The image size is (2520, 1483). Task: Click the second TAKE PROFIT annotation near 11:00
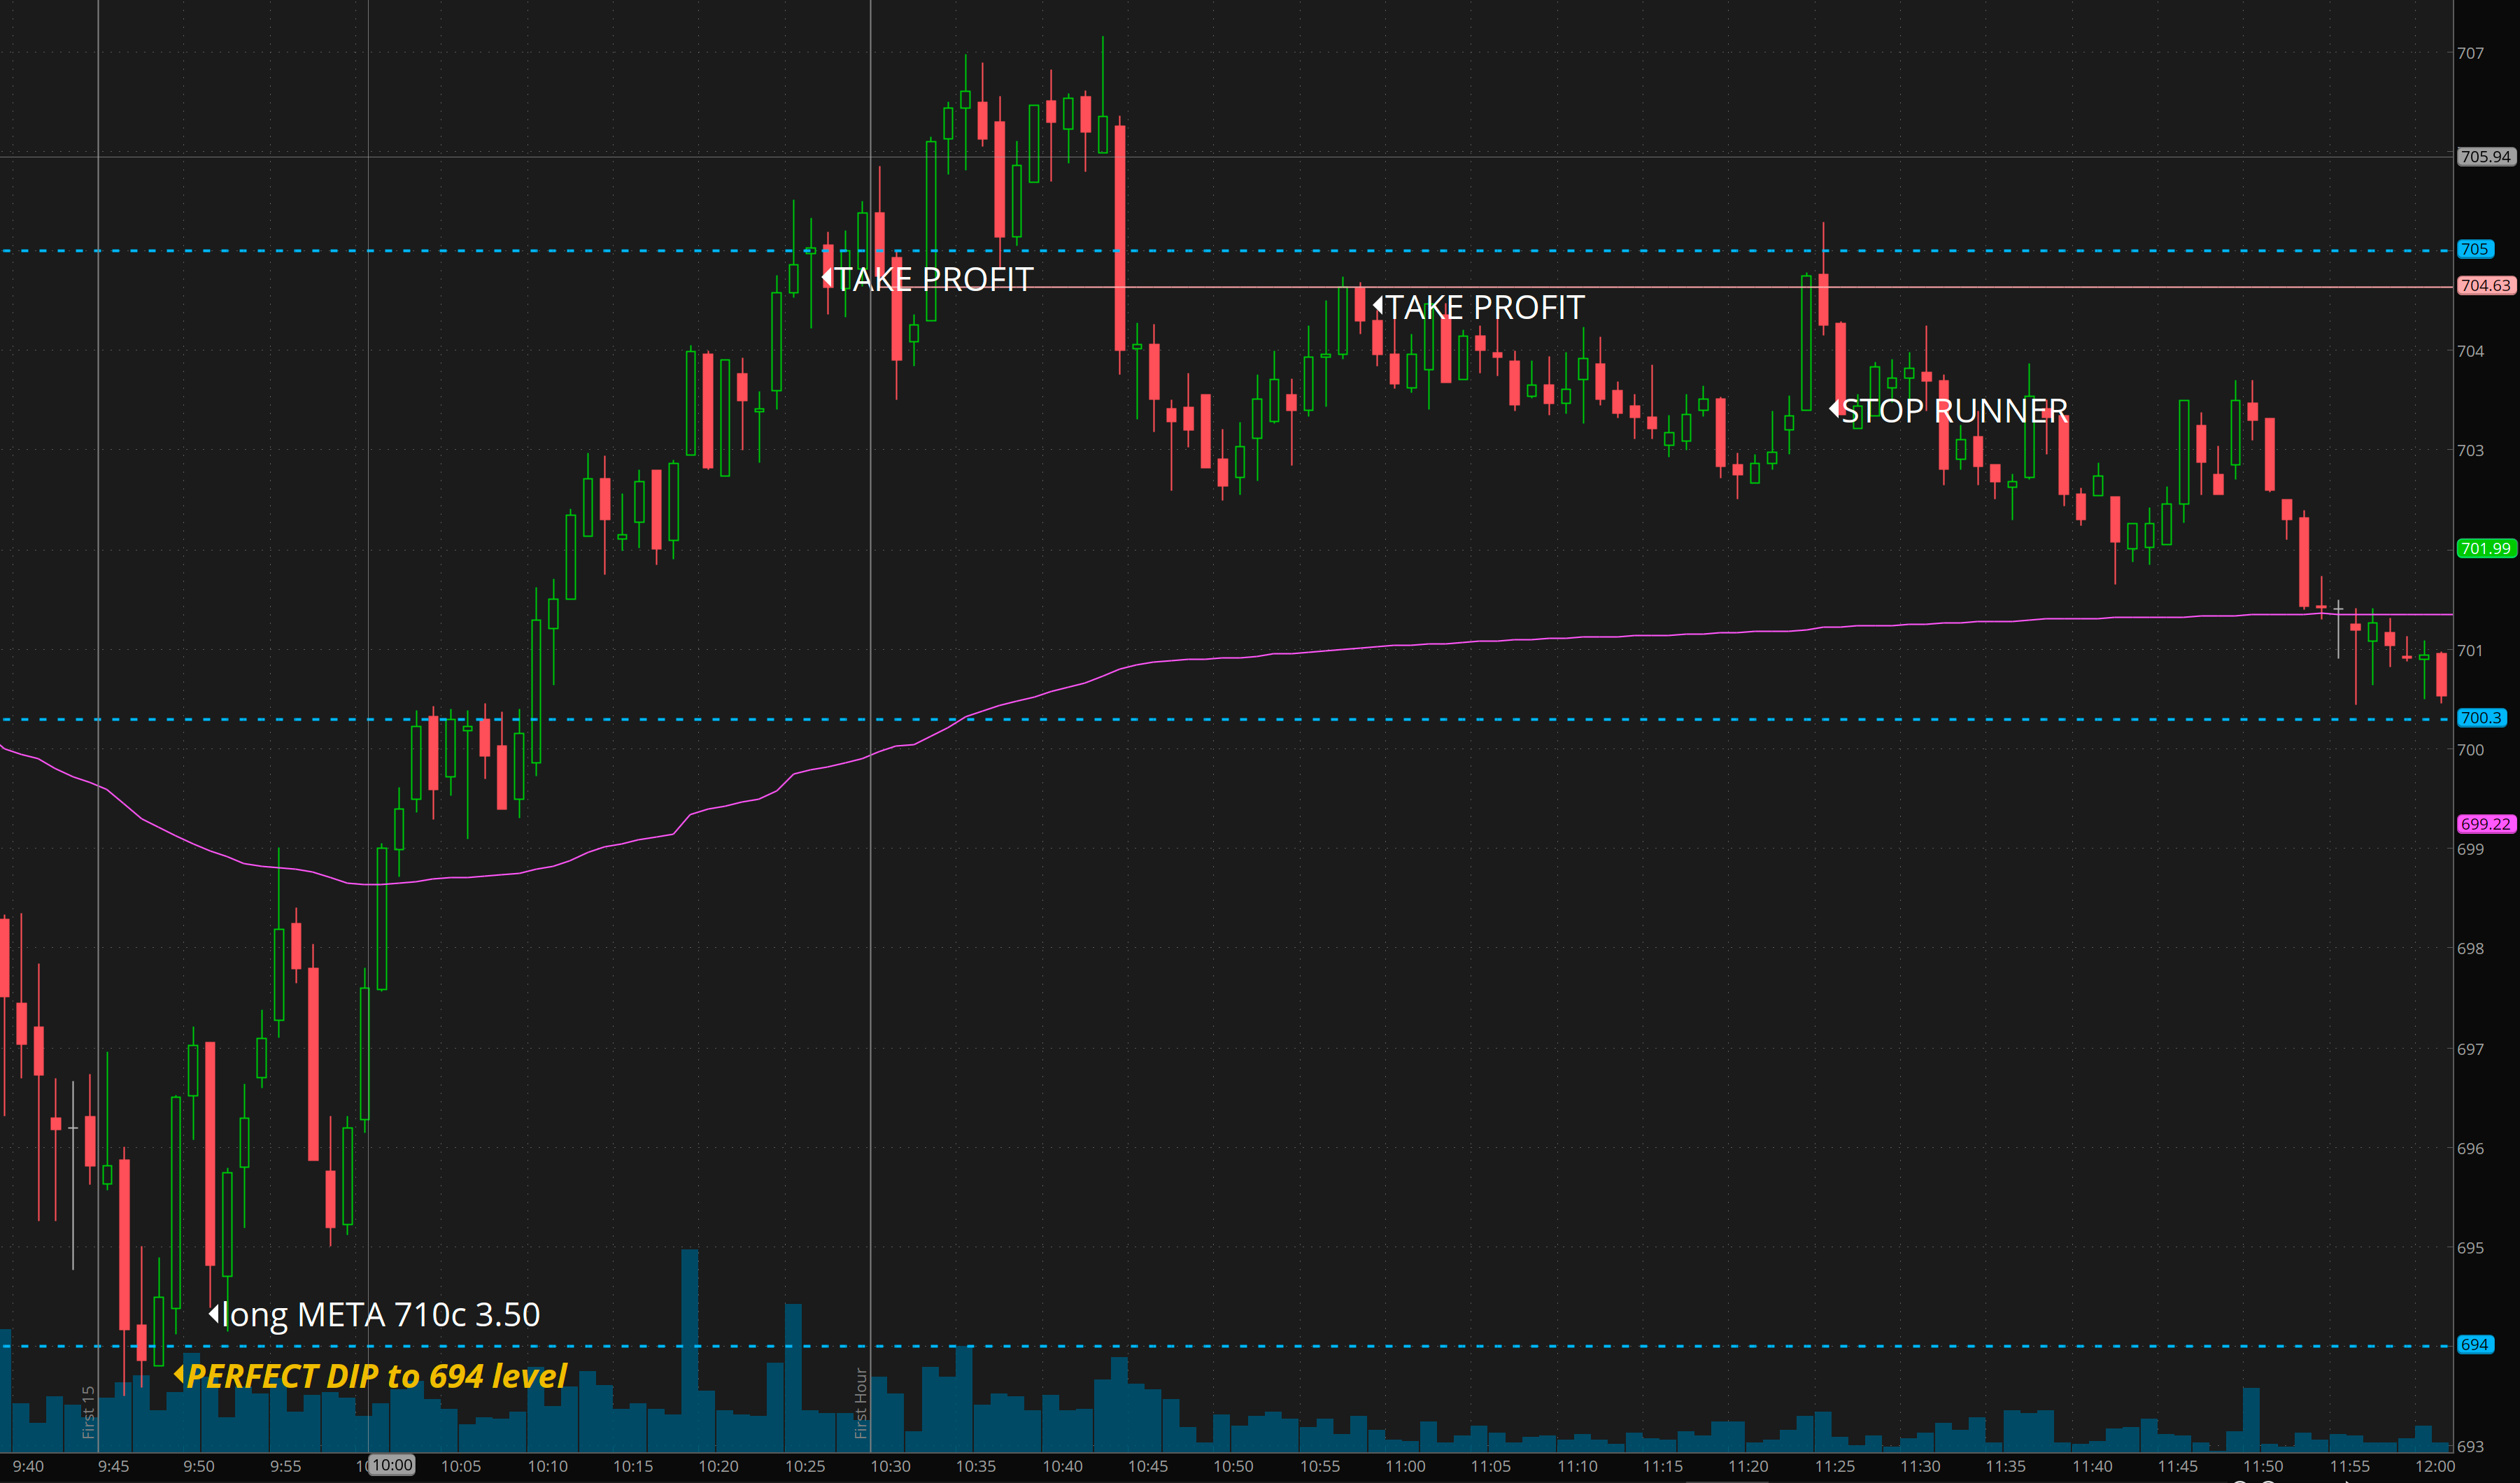click(x=1484, y=307)
